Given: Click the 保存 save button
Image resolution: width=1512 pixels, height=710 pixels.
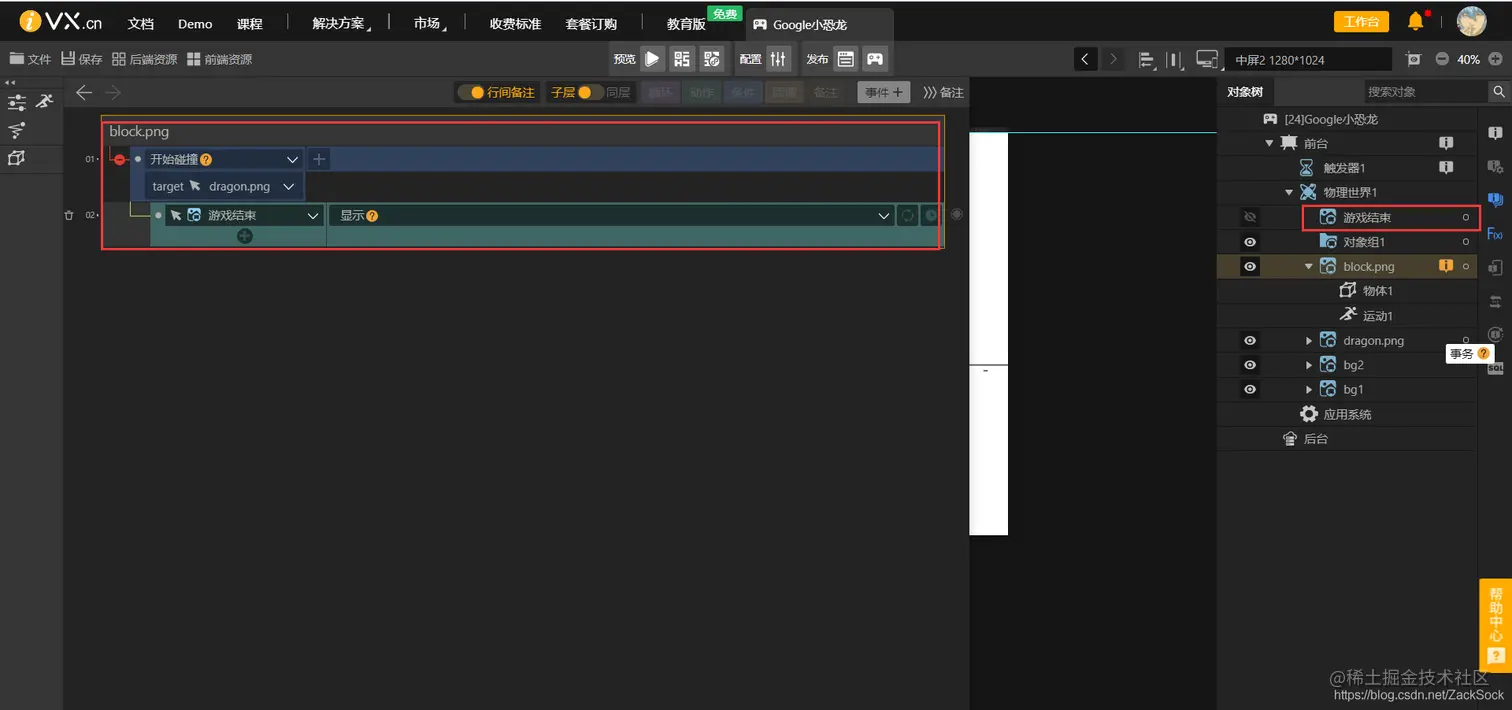Looking at the screenshot, I should 82,59.
